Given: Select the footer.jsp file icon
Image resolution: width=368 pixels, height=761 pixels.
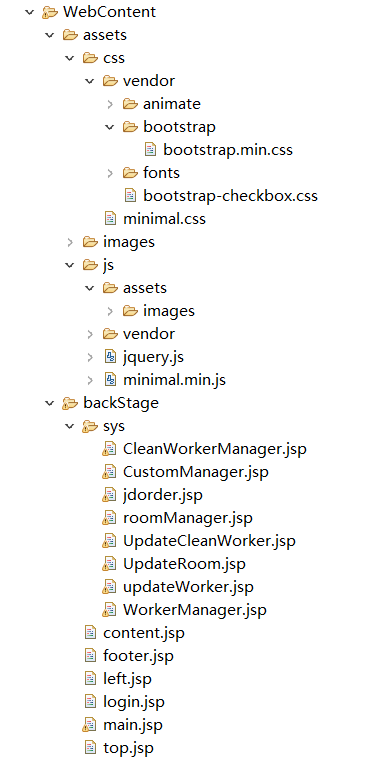Looking at the screenshot, I should 91,656.
